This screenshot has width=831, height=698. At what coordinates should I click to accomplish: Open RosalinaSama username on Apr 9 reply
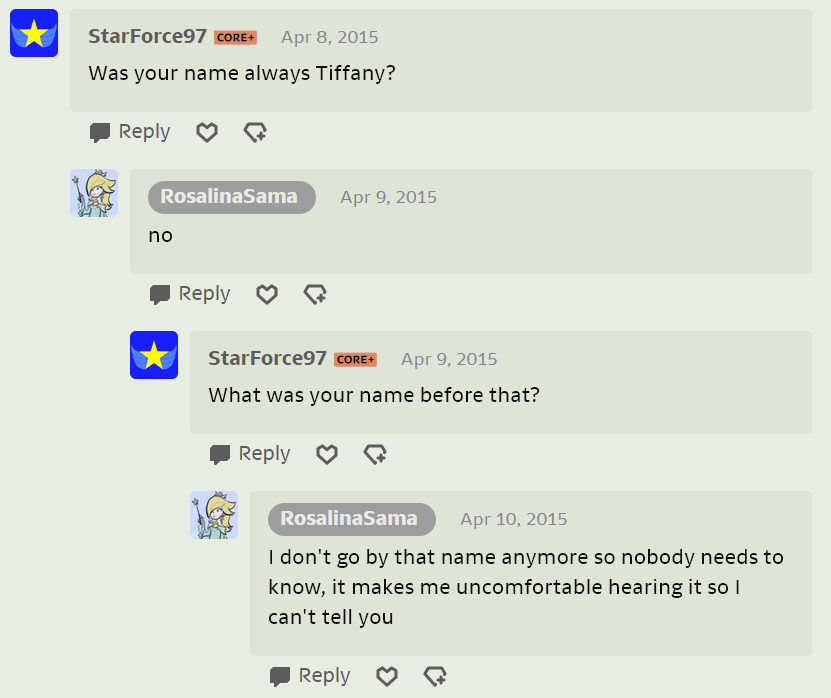[x=231, y=197]
